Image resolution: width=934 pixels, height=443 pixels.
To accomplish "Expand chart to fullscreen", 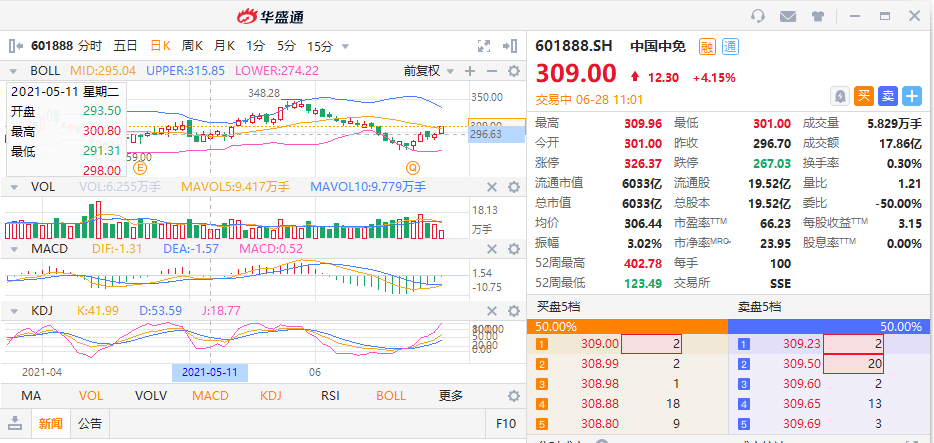I will pyautogui.click(x=484, y=46).
